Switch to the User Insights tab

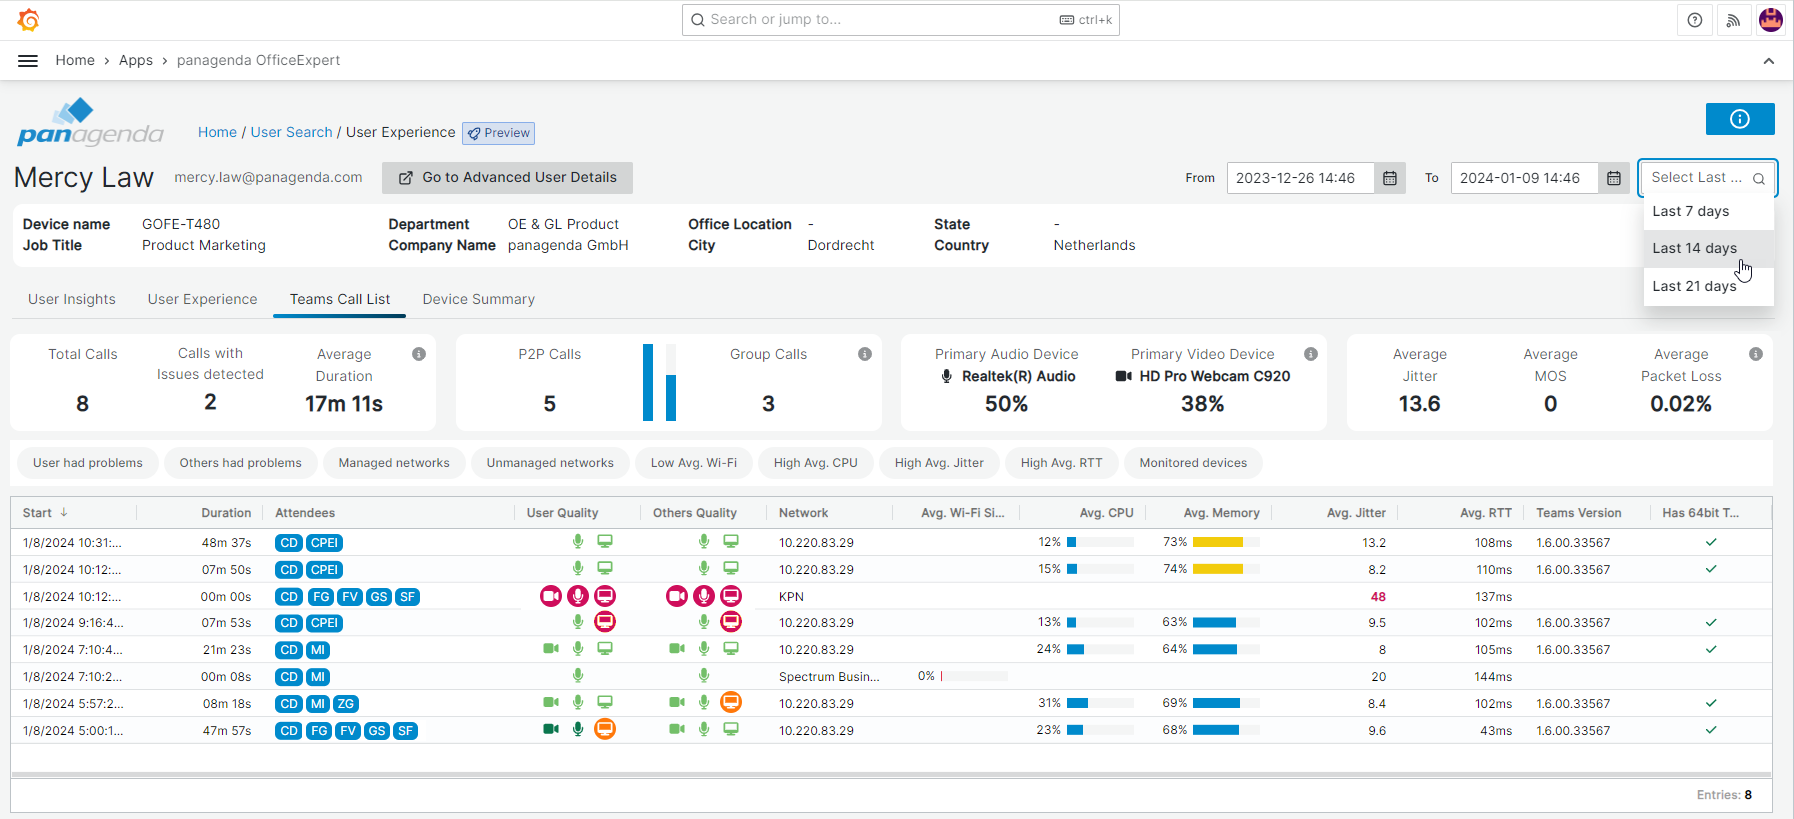[72, 299]
